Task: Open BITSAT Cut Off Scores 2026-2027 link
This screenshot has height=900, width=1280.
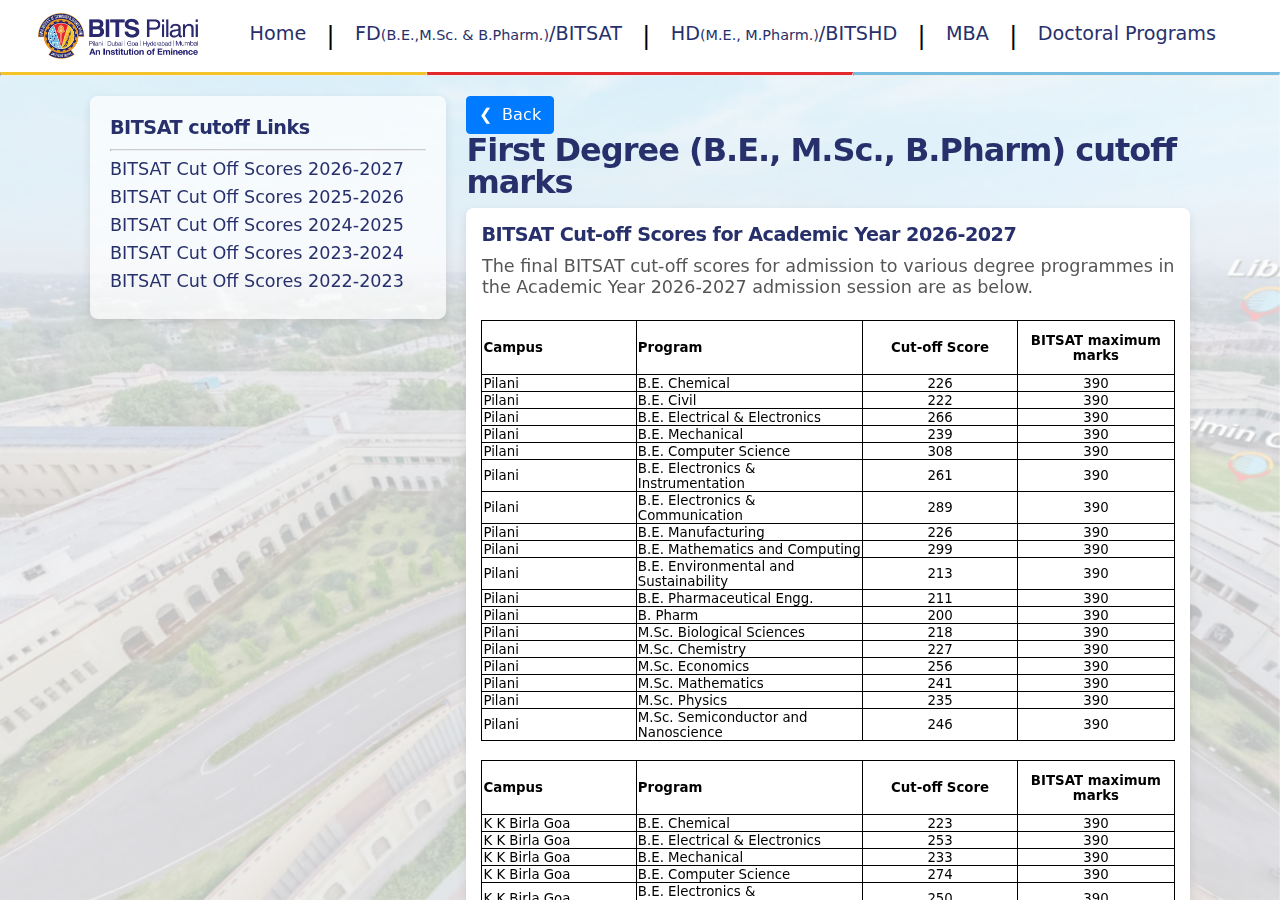Action: point(257,169)
